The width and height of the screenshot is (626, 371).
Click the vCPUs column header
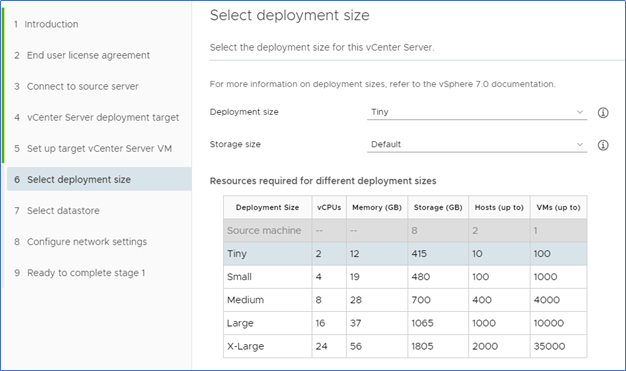[329, 207]
